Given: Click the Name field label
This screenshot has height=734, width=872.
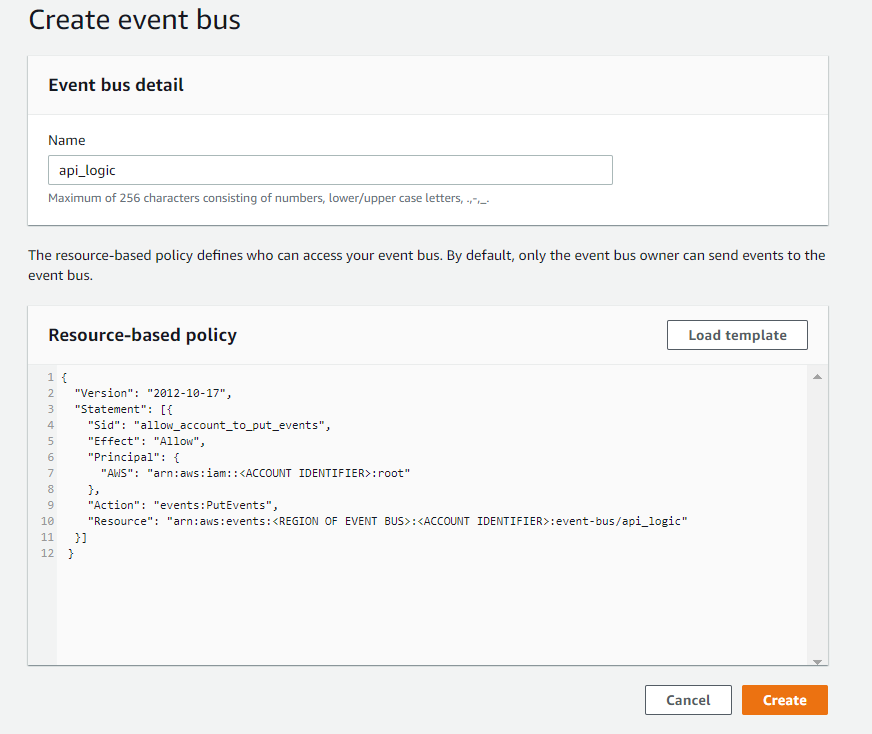Looking at the screenshot, I should (67, 140).
